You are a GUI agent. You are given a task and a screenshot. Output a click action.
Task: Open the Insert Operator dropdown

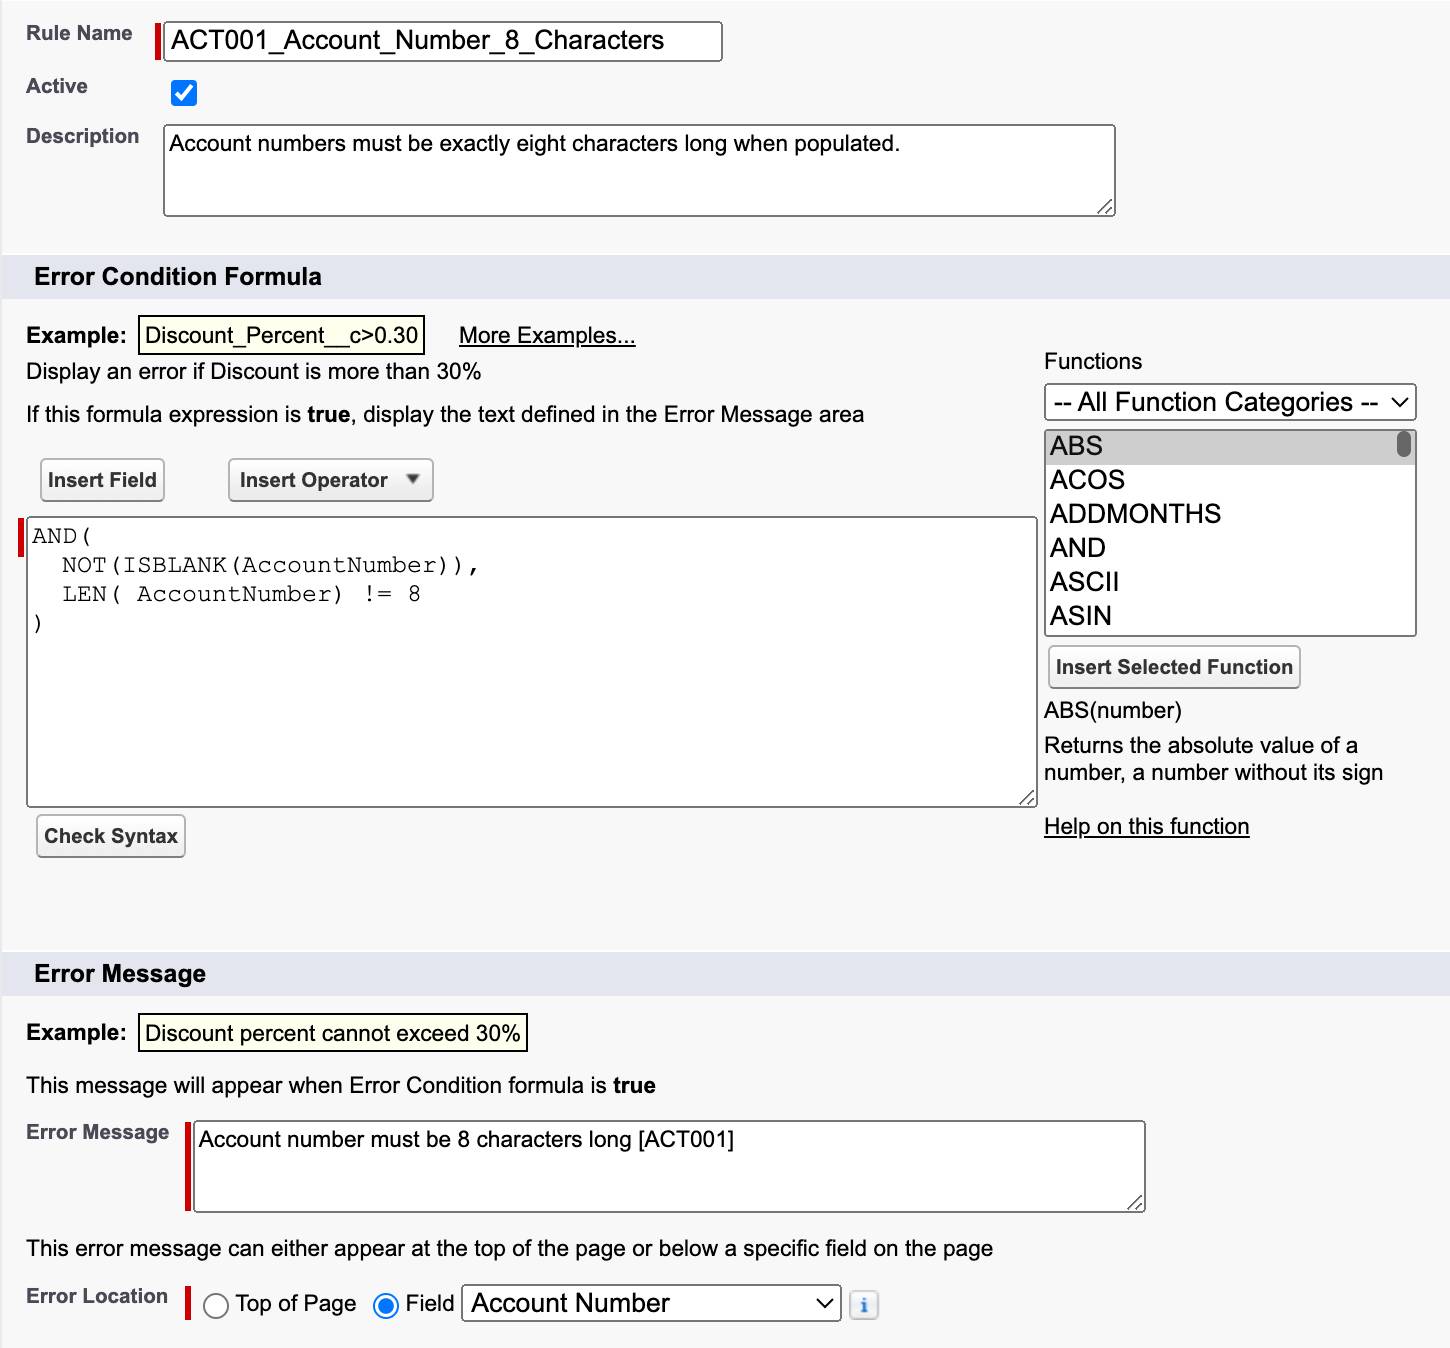[331, 480]
